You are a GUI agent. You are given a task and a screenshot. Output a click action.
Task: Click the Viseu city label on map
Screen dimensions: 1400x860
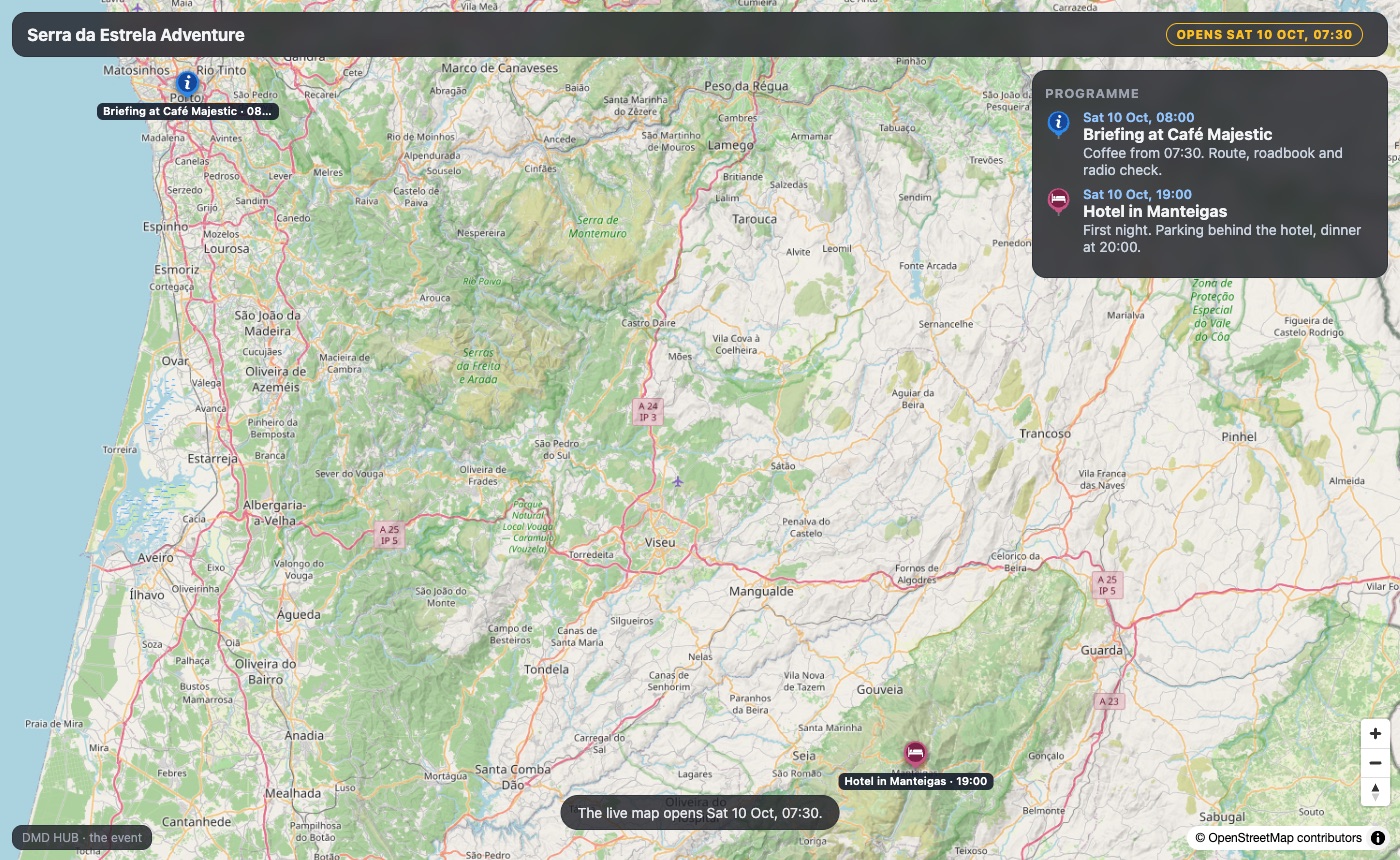tap(660, 542)
